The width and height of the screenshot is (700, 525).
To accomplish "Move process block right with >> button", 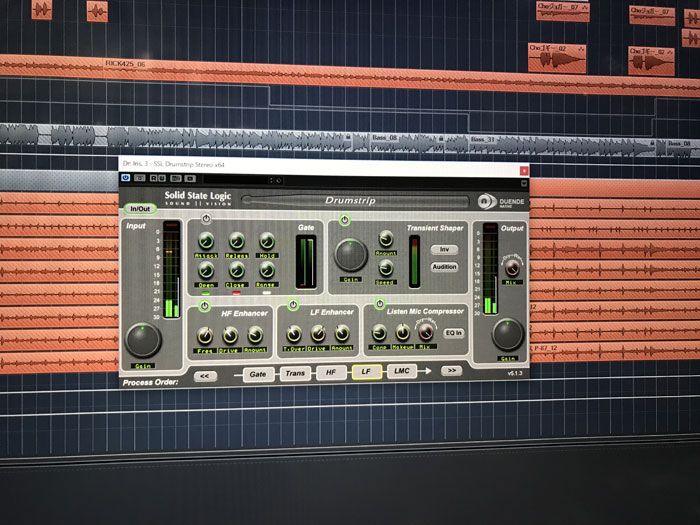I will 451,371.
